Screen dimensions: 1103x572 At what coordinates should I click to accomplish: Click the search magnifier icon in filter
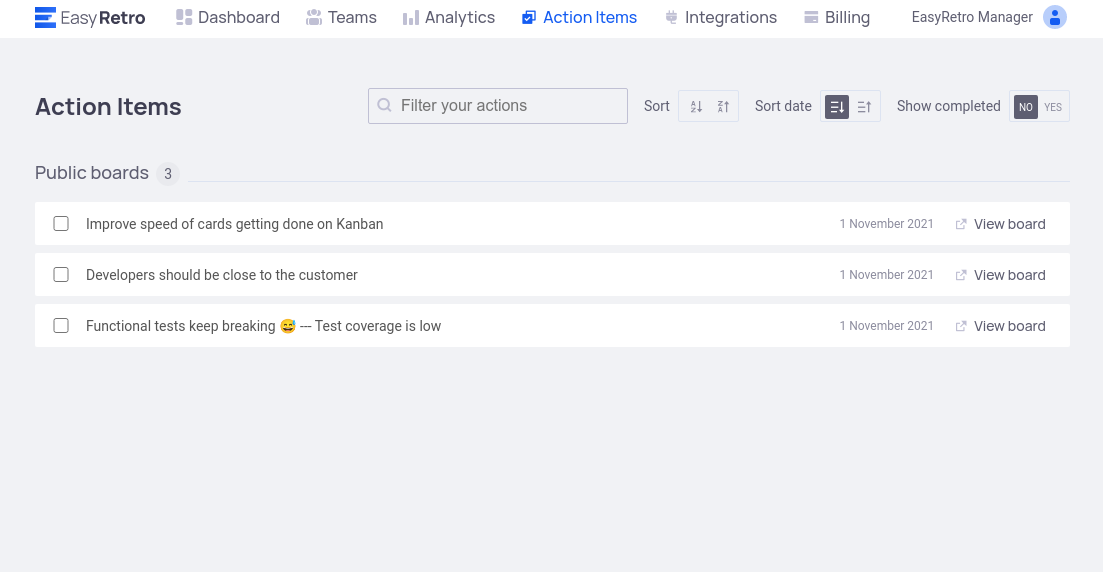click(384, 106)
